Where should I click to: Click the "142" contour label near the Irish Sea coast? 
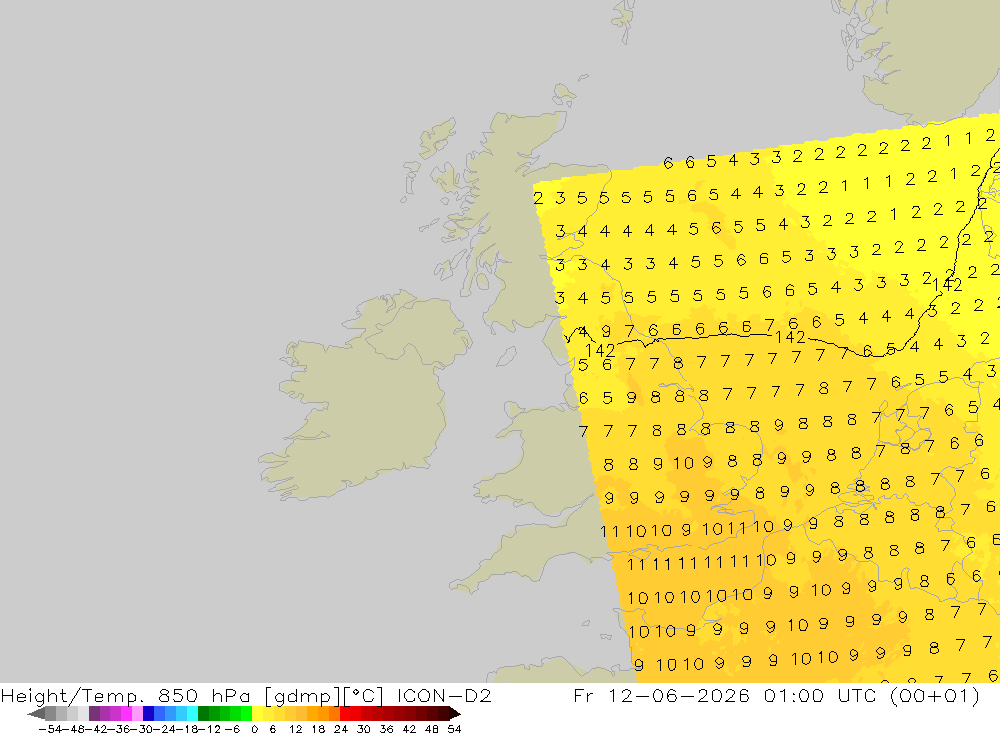599,350
